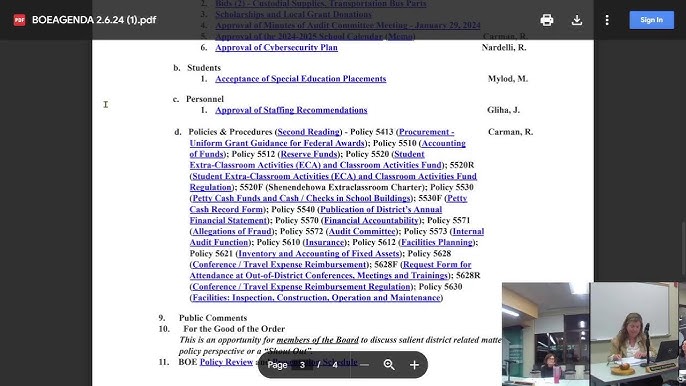Viewport: 686px width, 386px height.
Task: Open the Financial Accountability link
Action: click(x=372, y=220)
